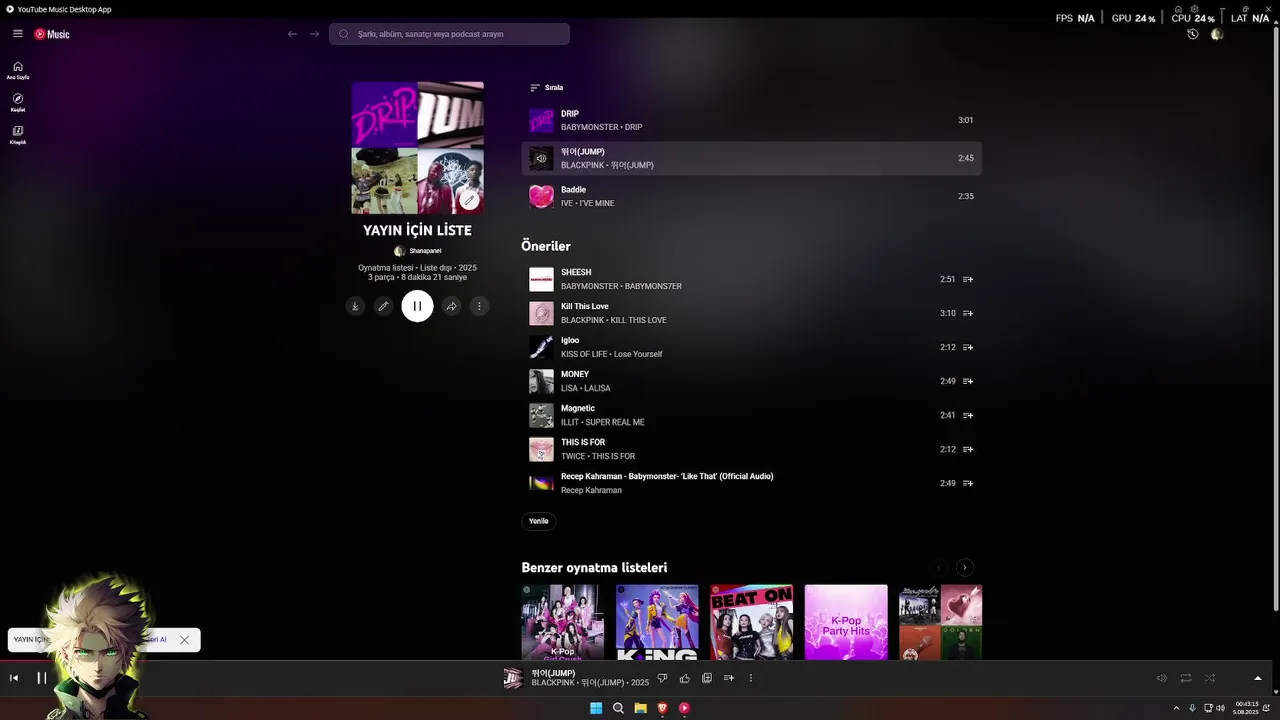The image size is (1280, 720).
Task: Download the YAYIN İÇİN LİSTE playlist
Action: [x=354, y=306]
